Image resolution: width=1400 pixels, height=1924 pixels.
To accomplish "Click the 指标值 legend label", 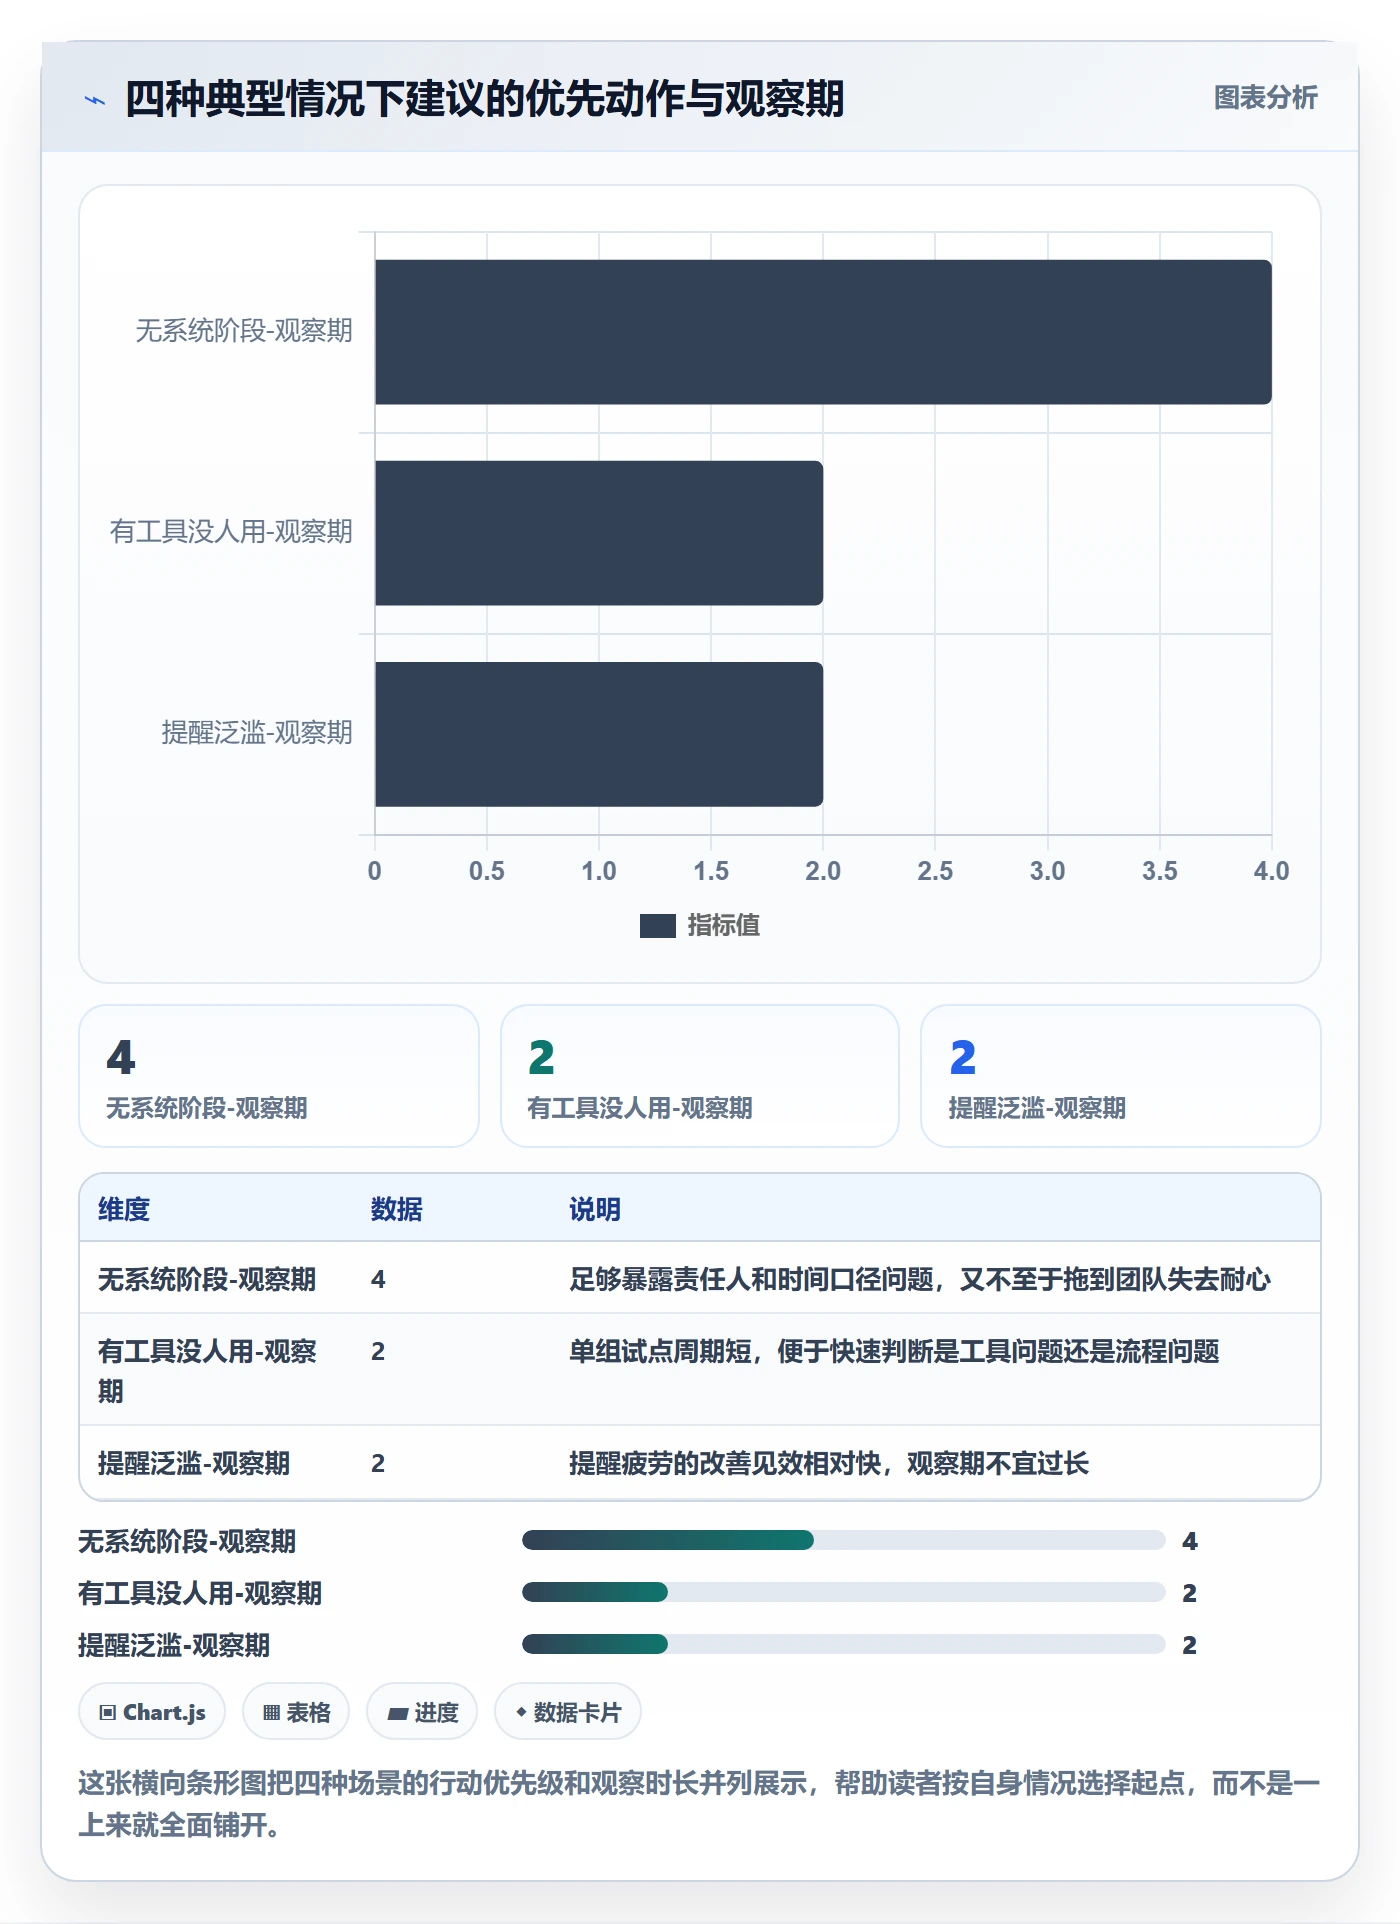I will (724, 926).
